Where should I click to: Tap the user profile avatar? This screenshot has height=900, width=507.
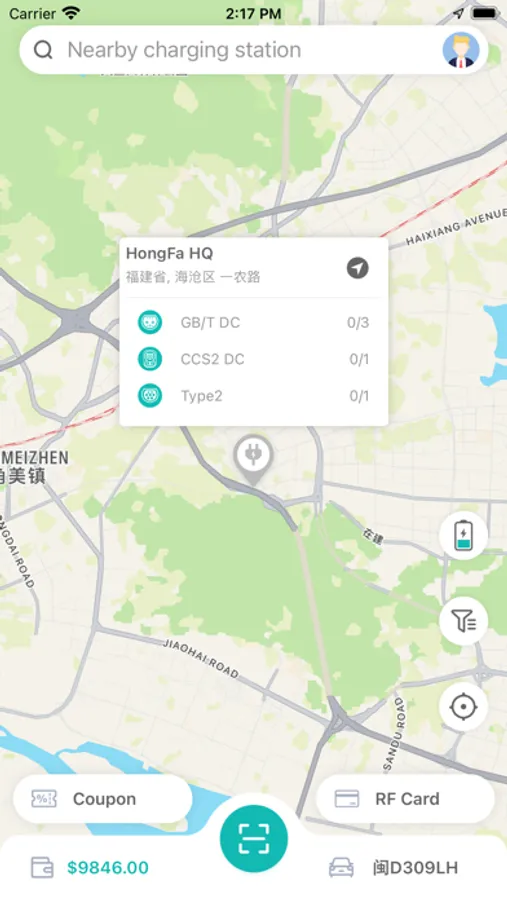pos(461,50)
